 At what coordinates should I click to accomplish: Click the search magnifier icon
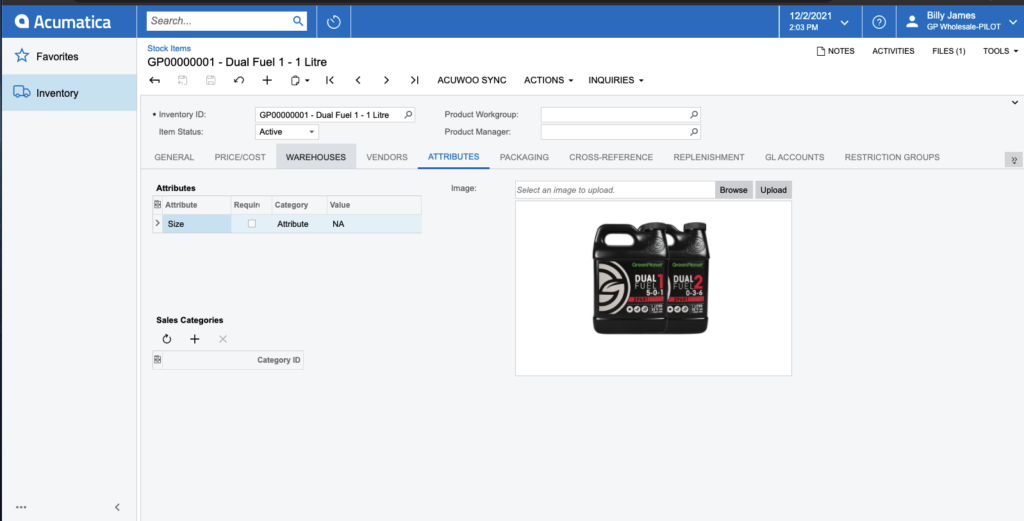298,21
